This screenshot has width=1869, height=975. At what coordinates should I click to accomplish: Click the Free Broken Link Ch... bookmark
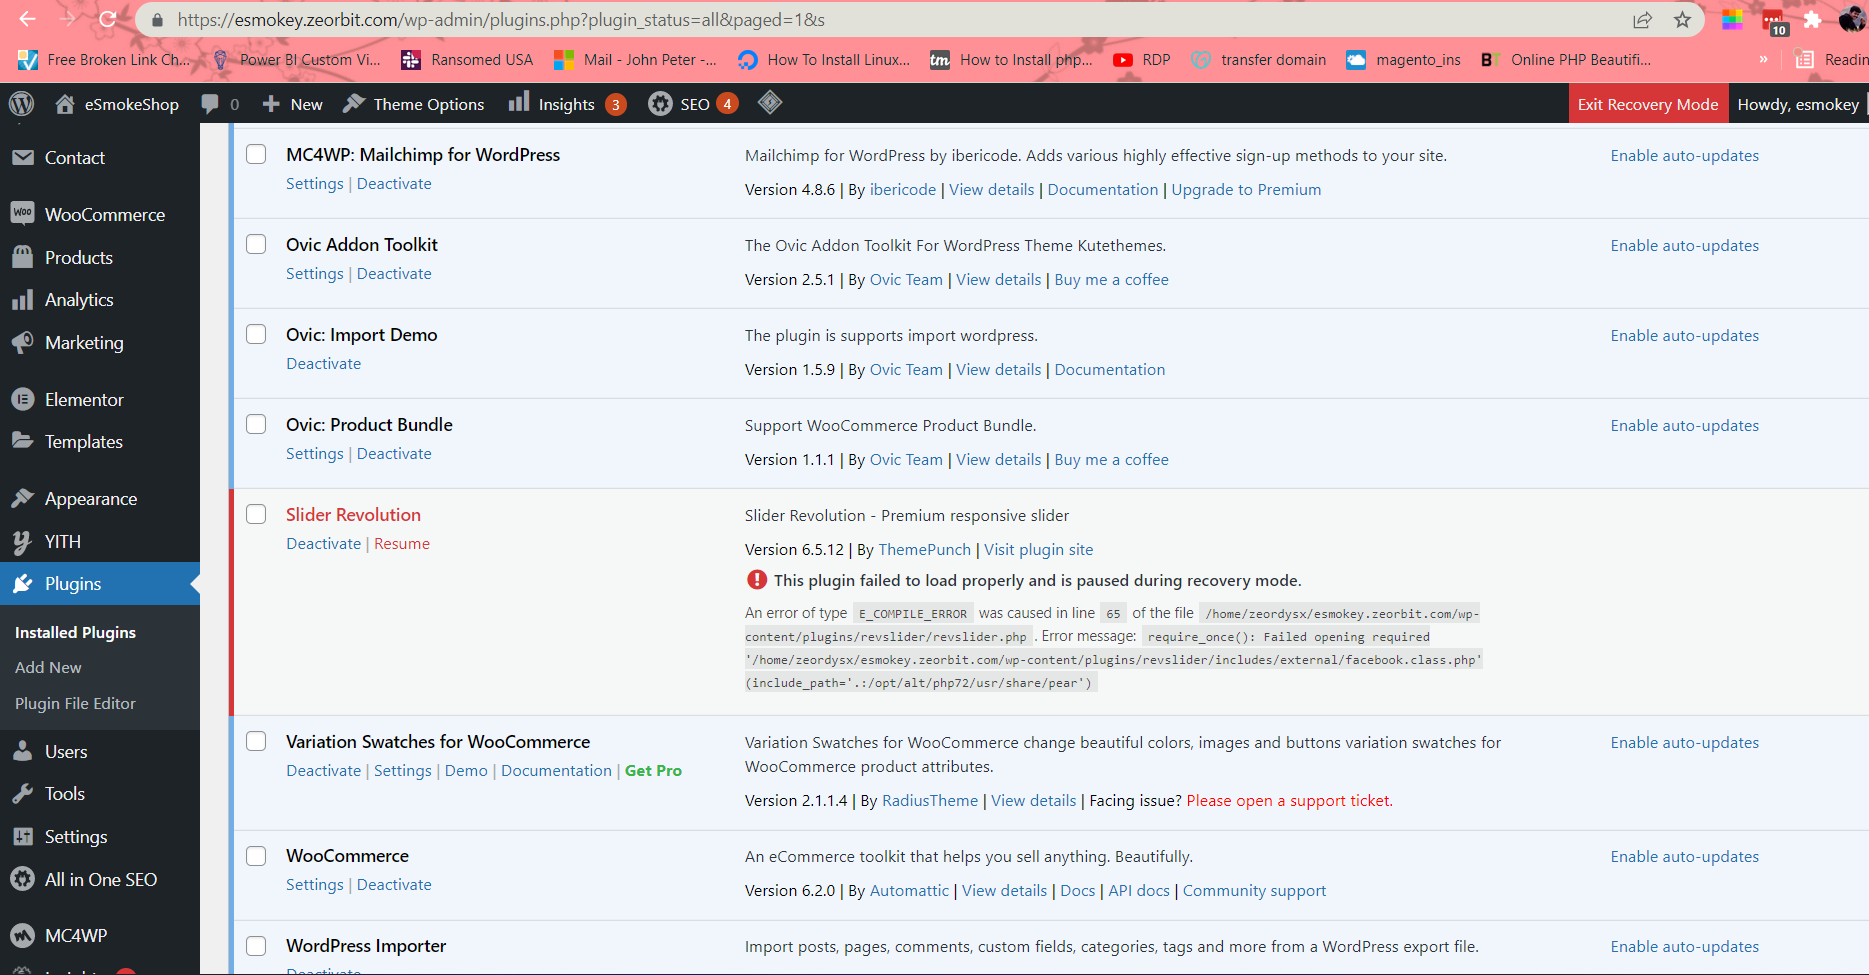[104, 60]
